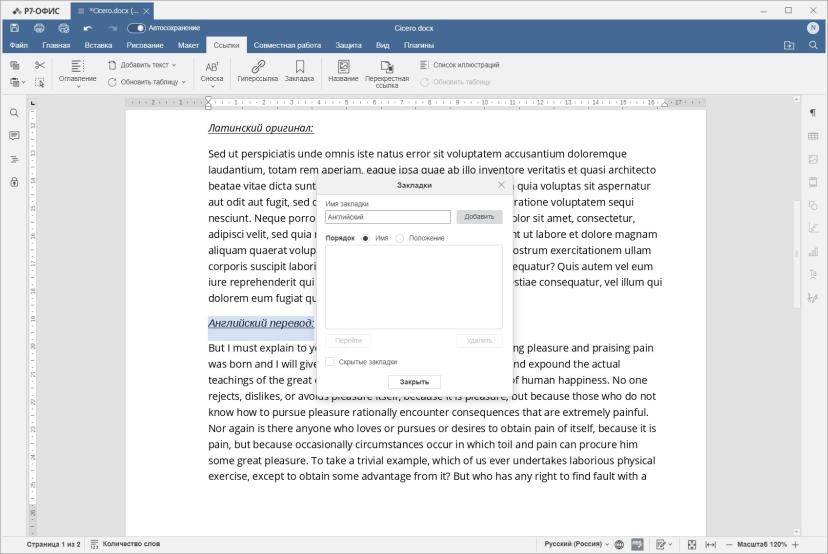The width and height of the screenshot is (828, 554).
Task: Click Список иллюстраций button
Action: coord(459,65)
